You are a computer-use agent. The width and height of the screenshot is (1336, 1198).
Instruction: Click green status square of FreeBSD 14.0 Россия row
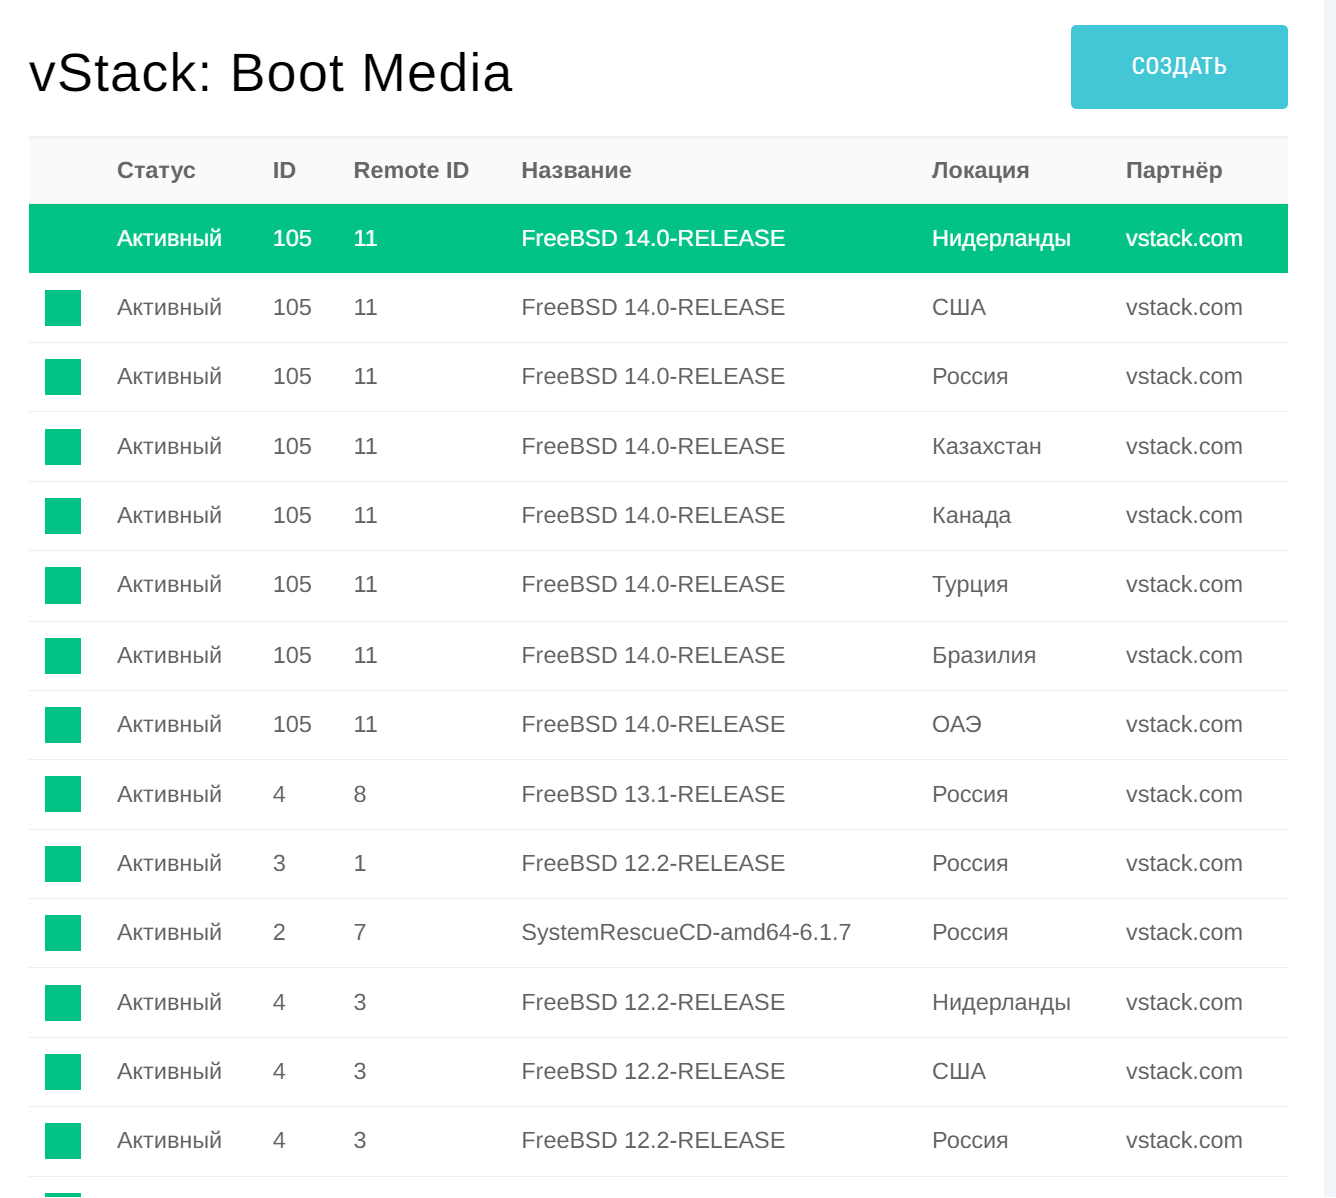pyautogui.click(x=63, y=377)
